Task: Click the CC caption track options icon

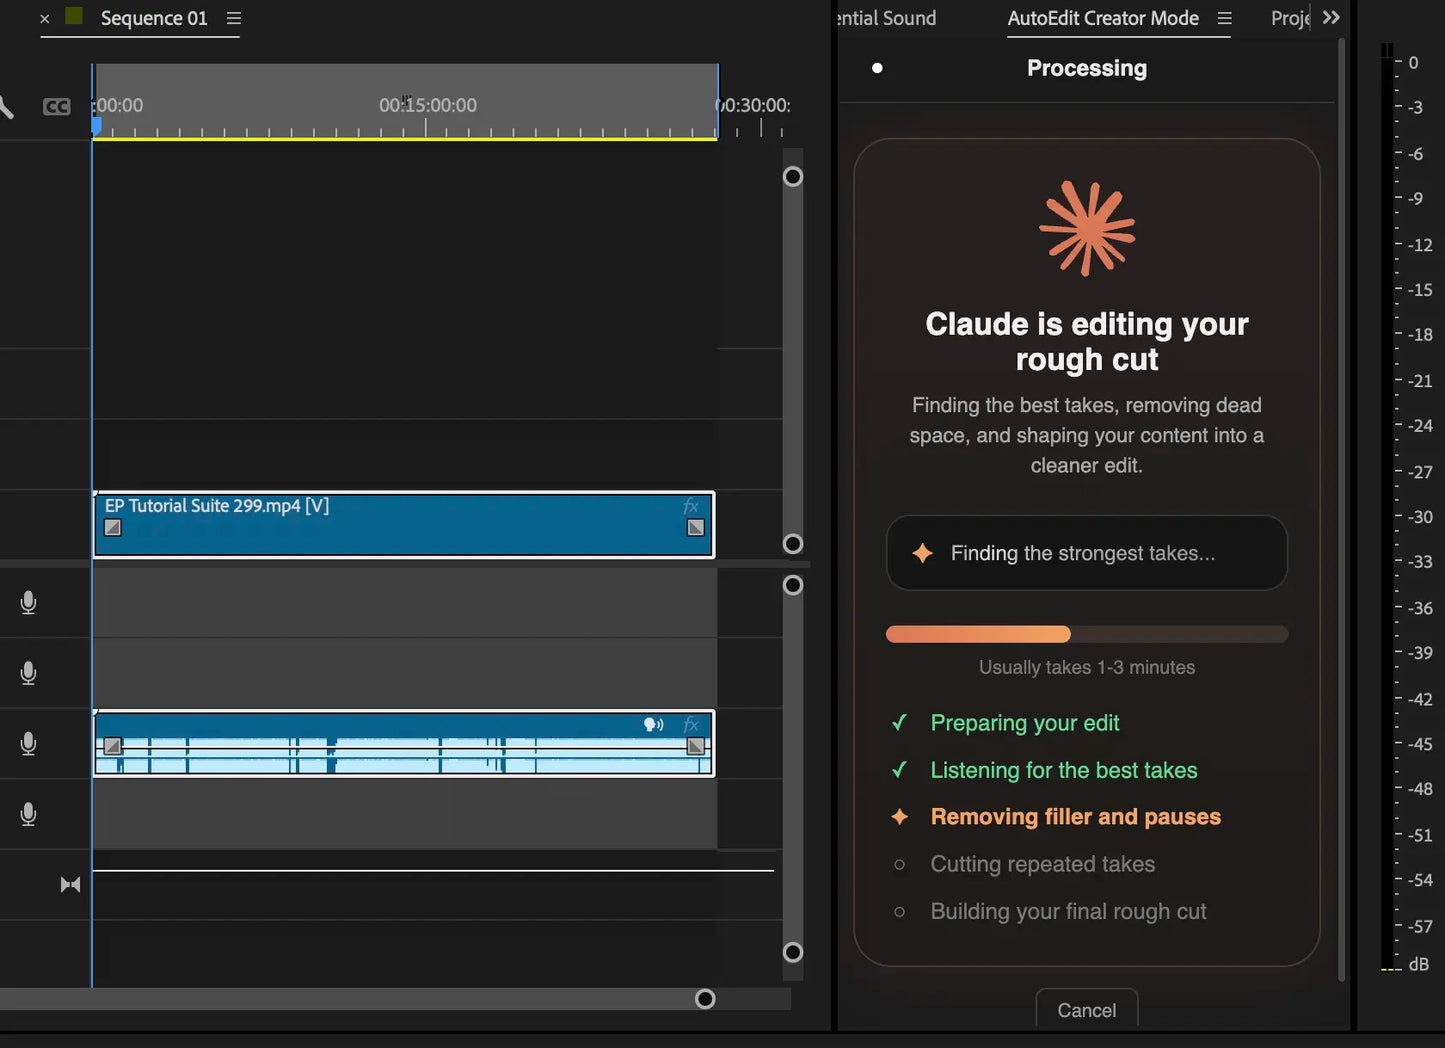Action: click(x=57, y=106)
